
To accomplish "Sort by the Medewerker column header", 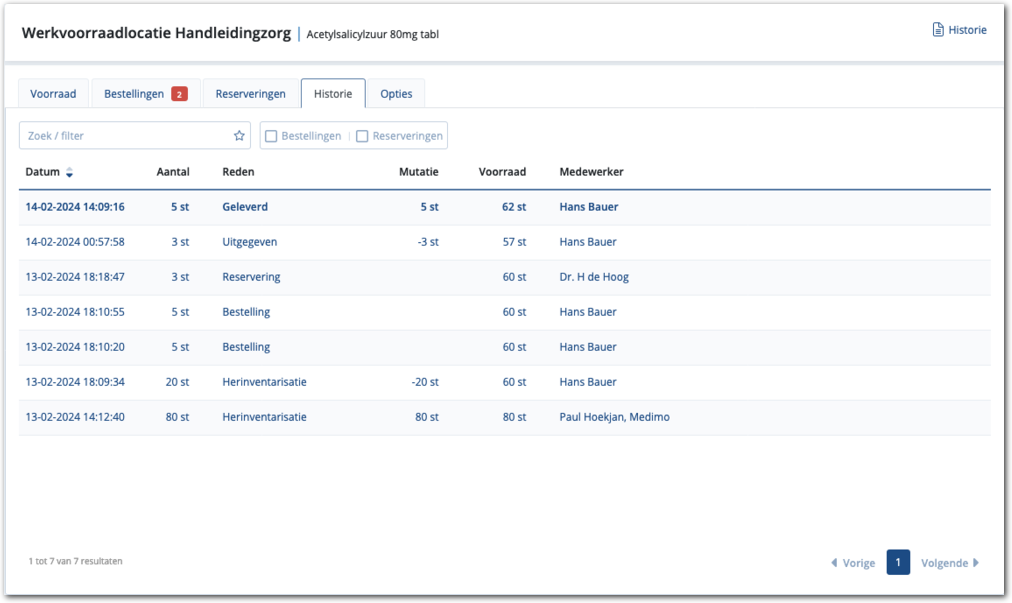I will [591, 172].
